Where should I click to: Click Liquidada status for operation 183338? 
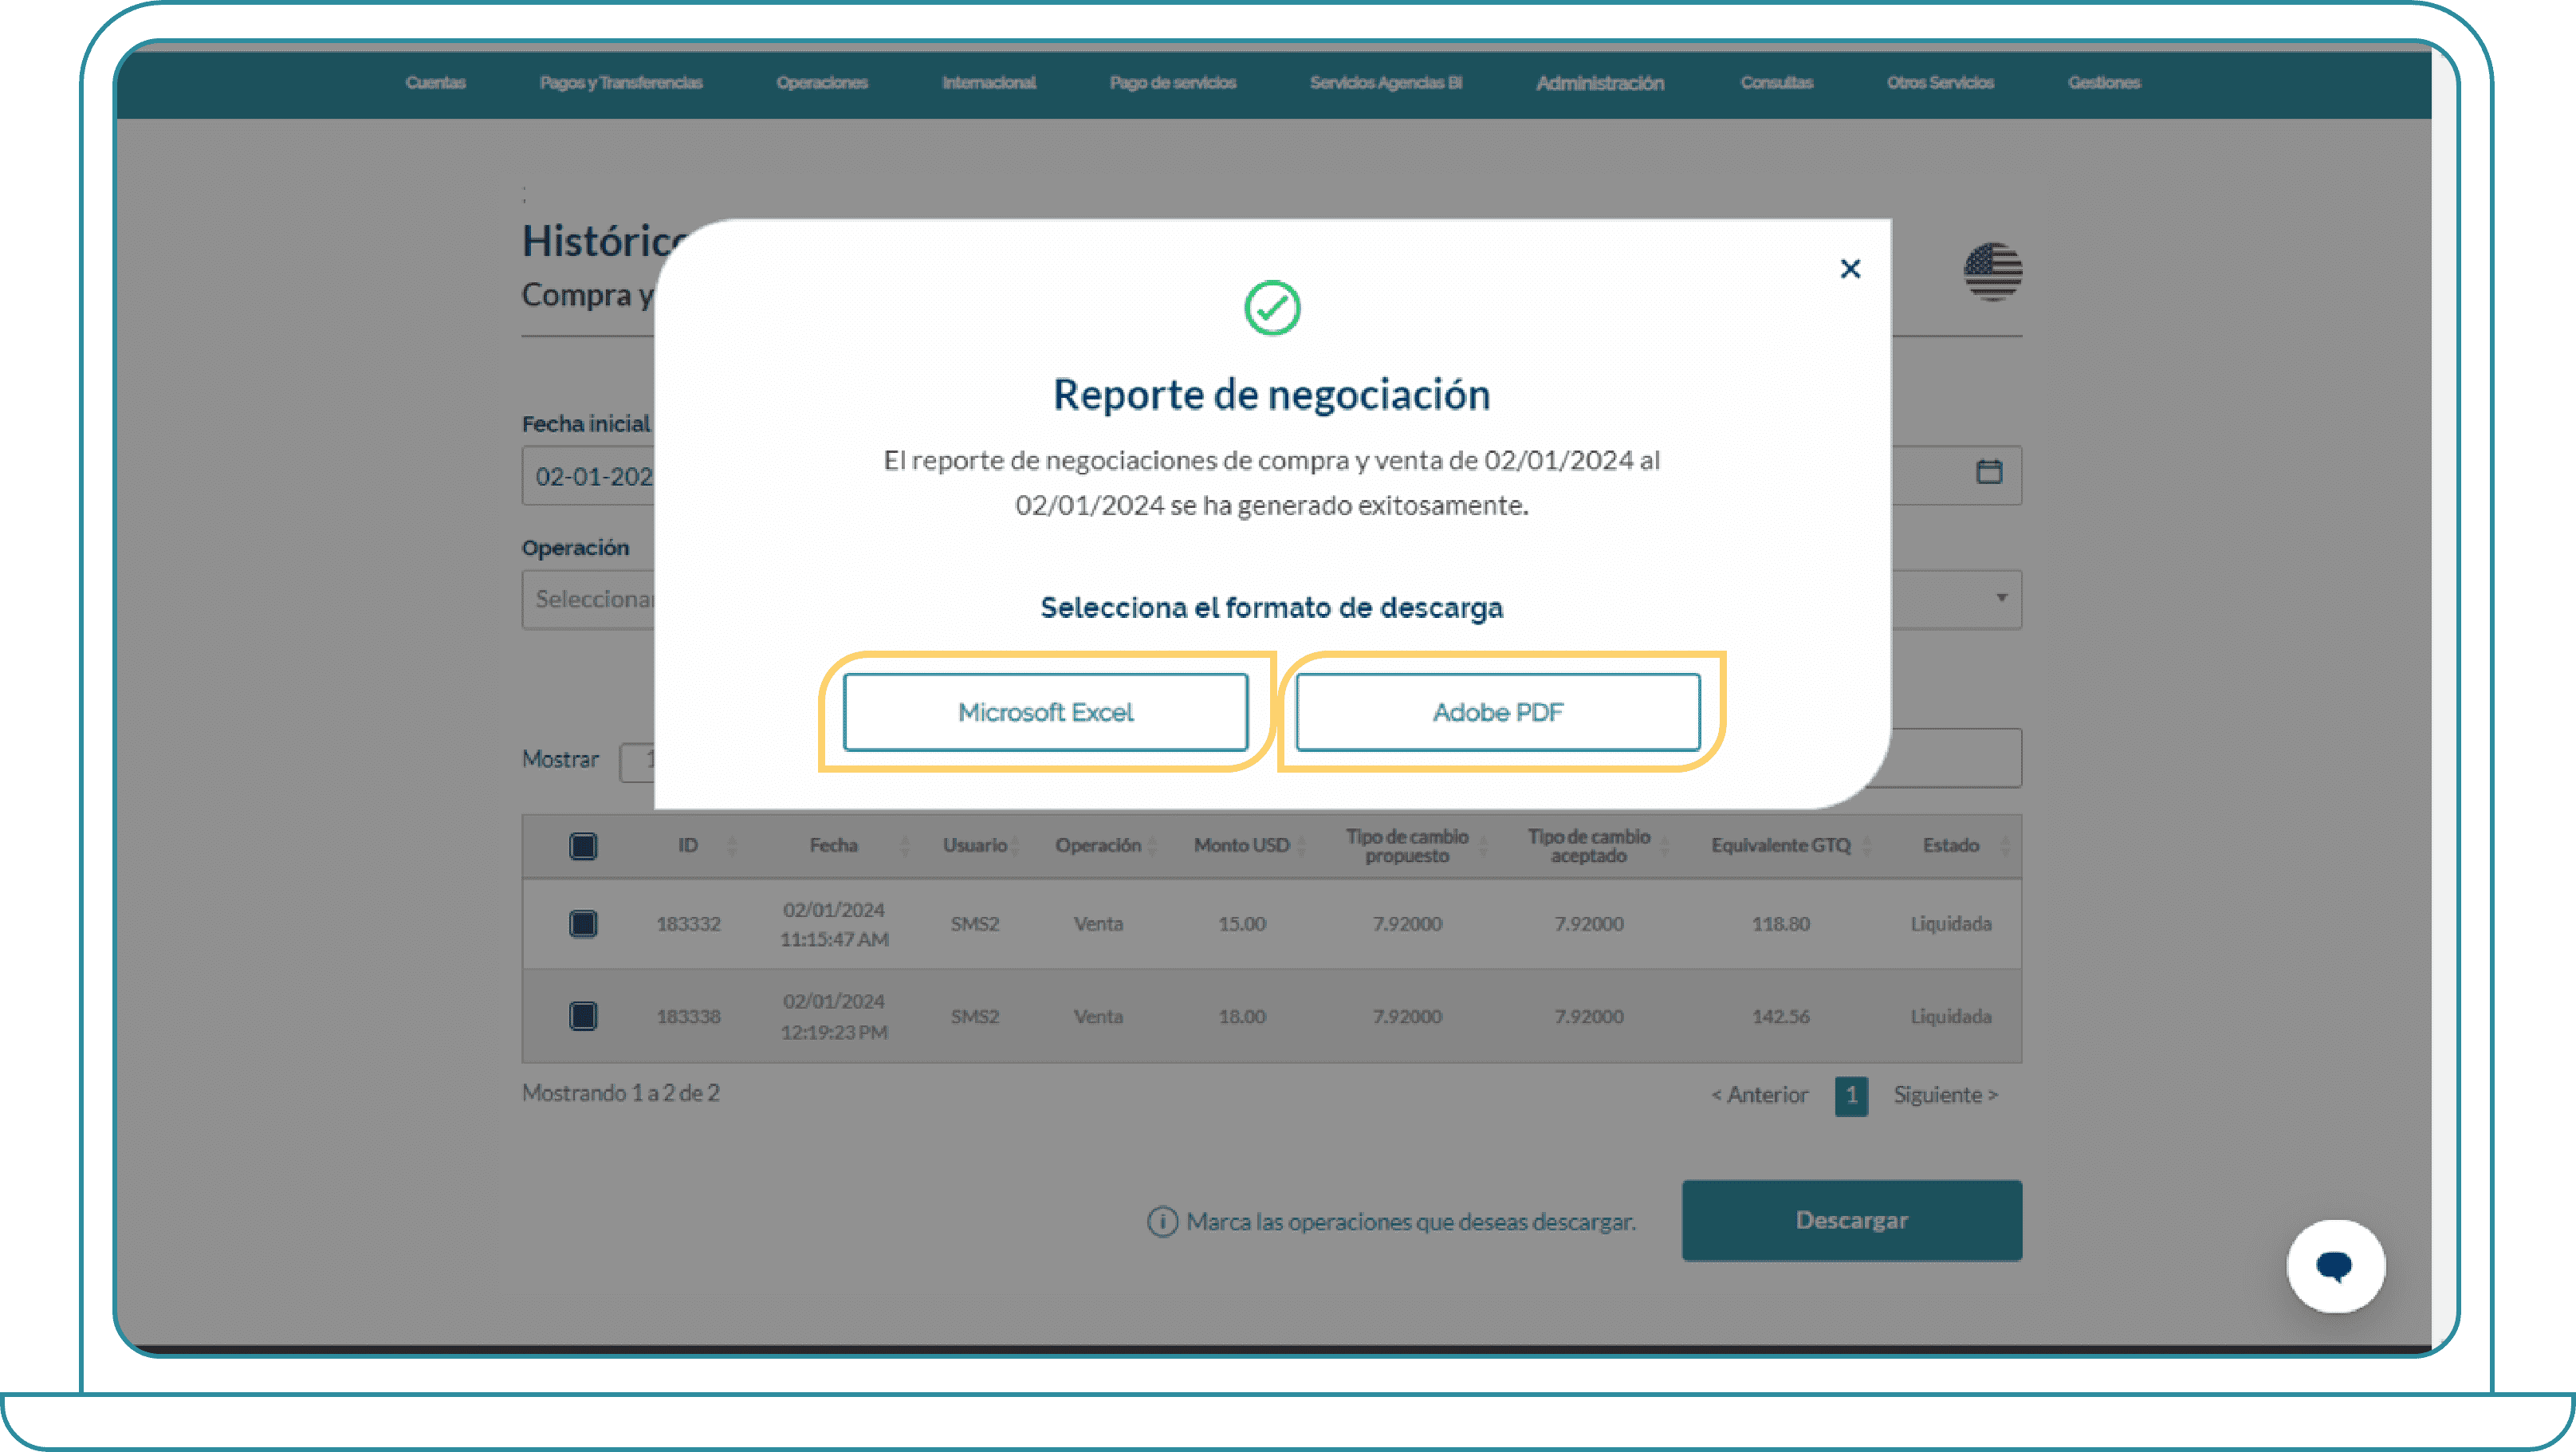tap(1951, 1016)
